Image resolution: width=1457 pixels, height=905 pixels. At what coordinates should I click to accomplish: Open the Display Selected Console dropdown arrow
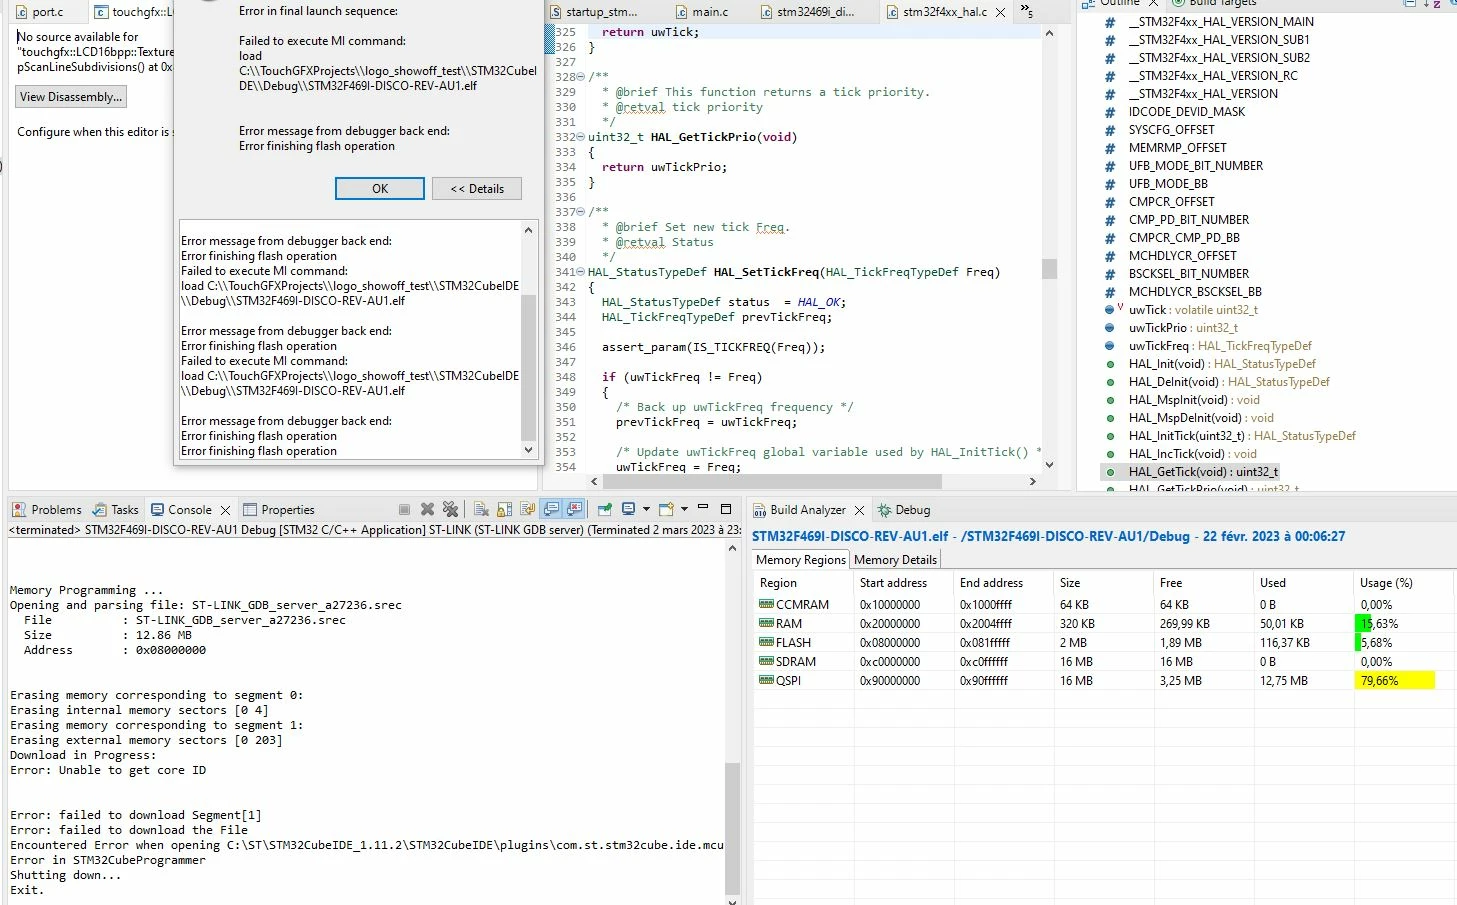[646, 509]
